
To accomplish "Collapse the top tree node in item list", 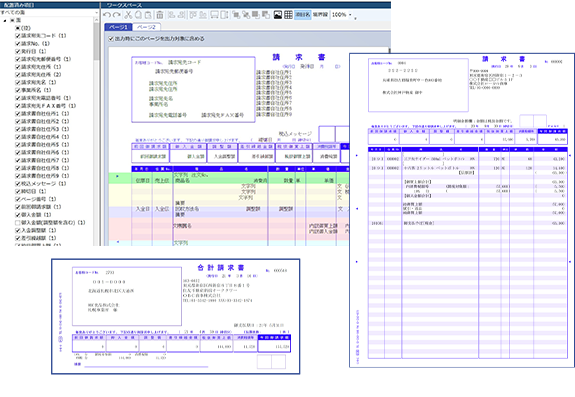I will point(5,21).
